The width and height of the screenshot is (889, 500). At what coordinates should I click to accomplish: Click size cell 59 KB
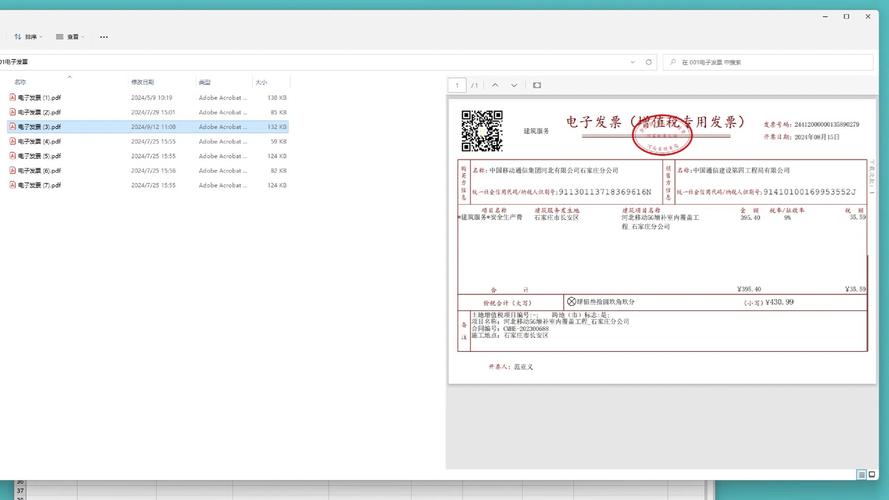278,141
